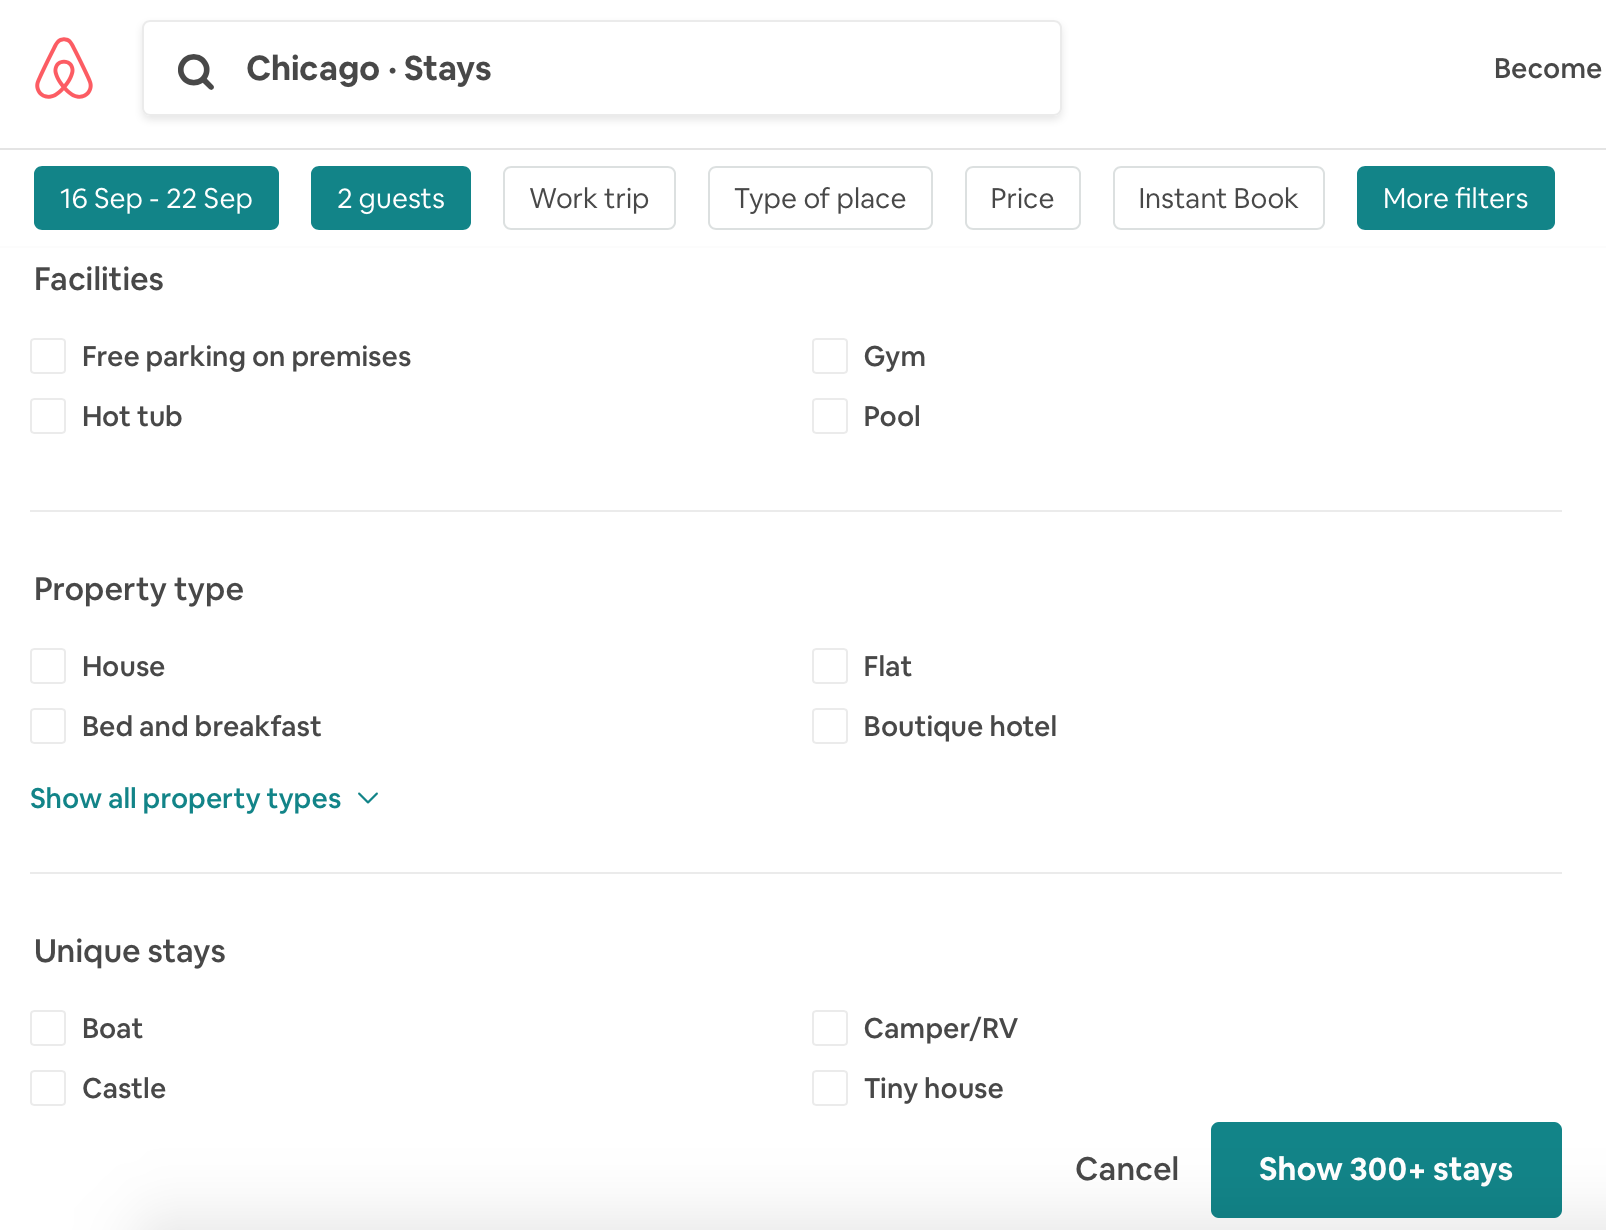Screen dimensions: 1606x1230
Task: Enable the Gym filter
Action: (x=829, y=356)
